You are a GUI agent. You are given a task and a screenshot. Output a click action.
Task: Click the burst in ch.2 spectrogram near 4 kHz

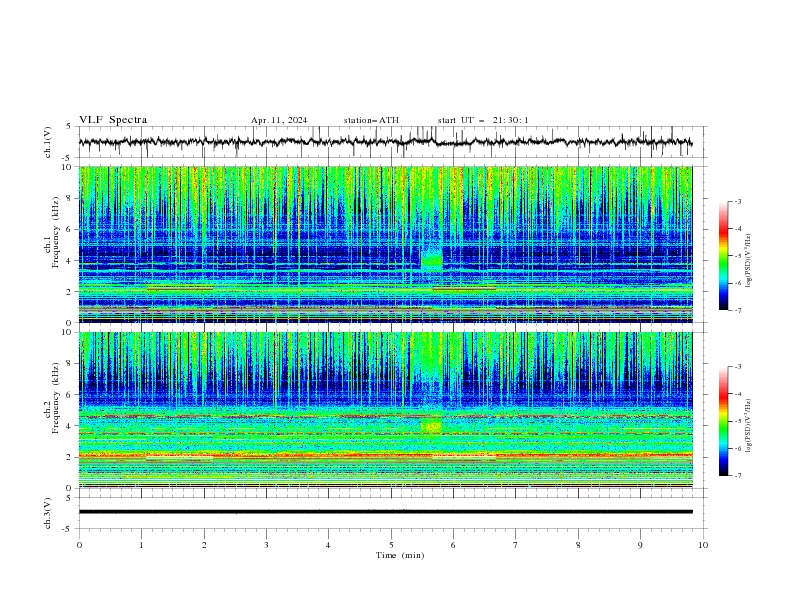431,426
